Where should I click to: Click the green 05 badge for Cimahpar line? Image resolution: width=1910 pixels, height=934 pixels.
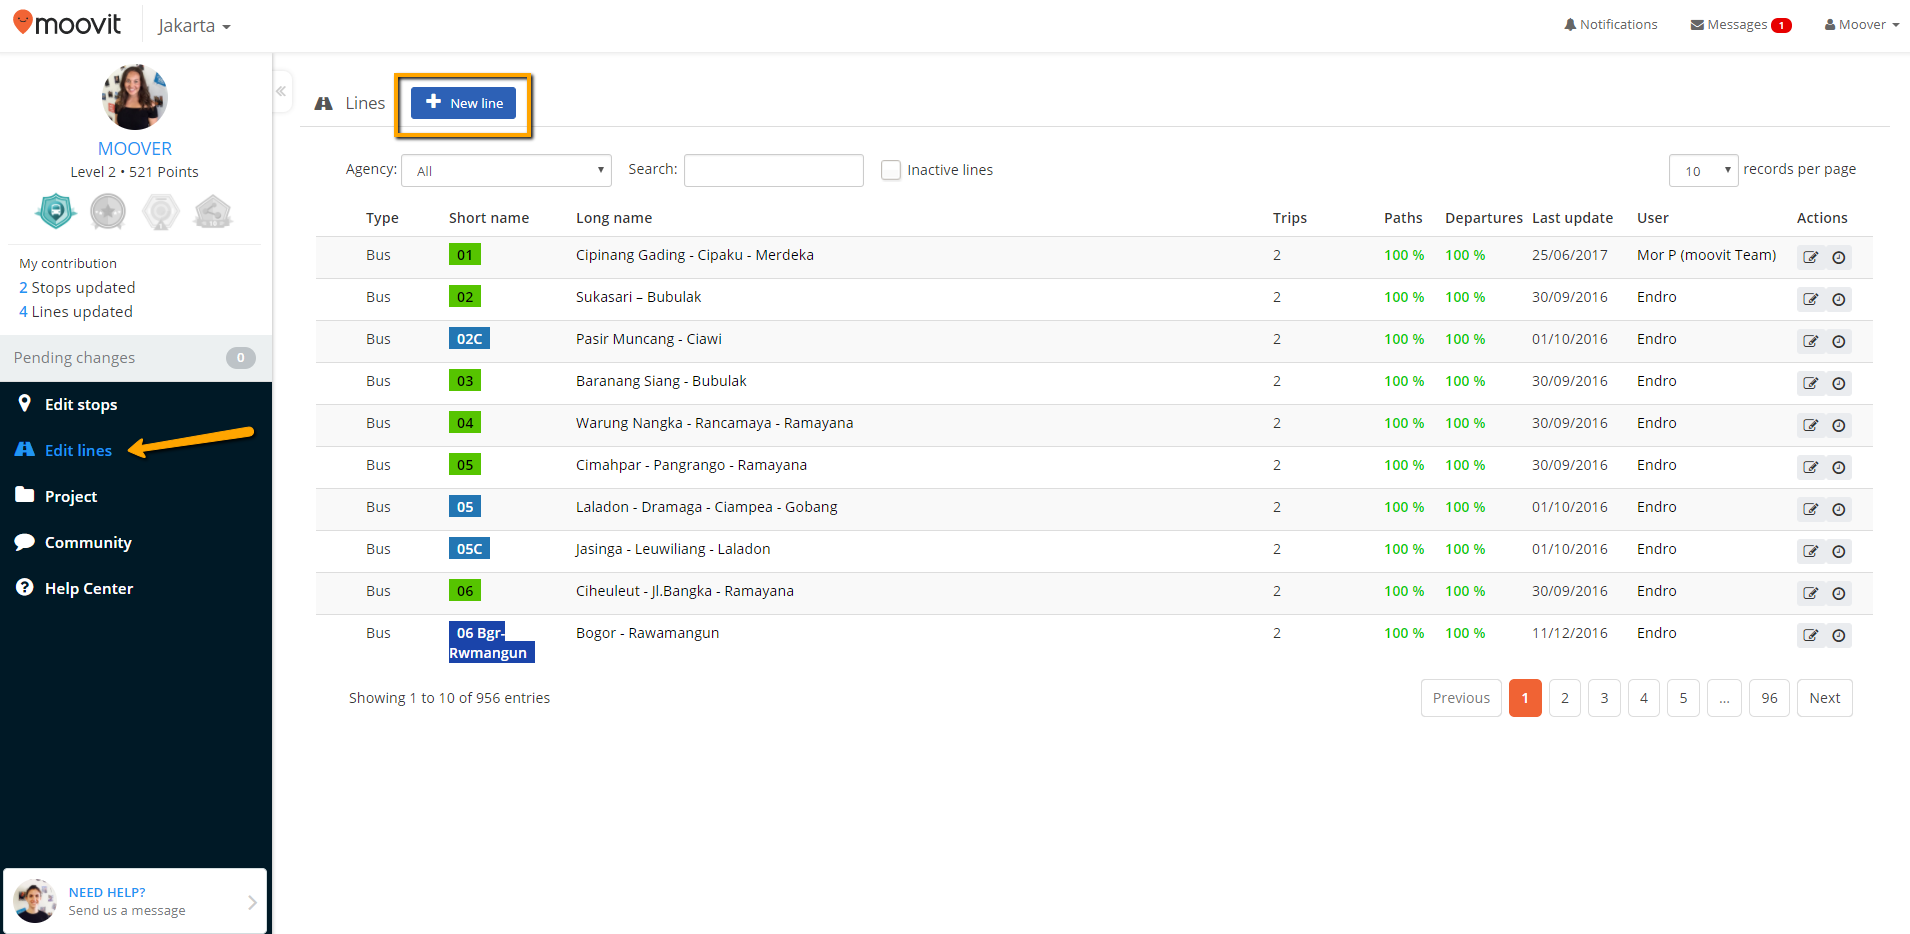pyautogui.click(x=465, y=464)
